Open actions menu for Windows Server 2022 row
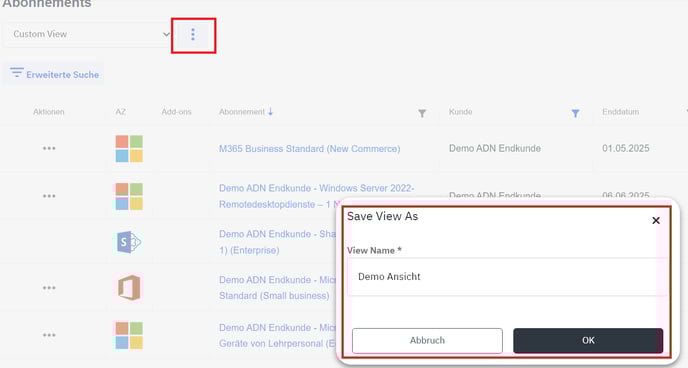Image resolution: width=688 pixels, height=368 pixels. pyautogui.click(x=49, y=196)
